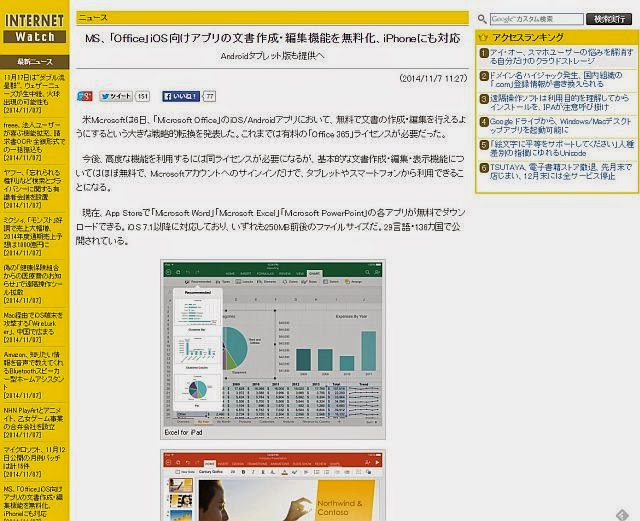Click the article headline about MS Office iOS
640x521 pixels.
coord(272,38)
